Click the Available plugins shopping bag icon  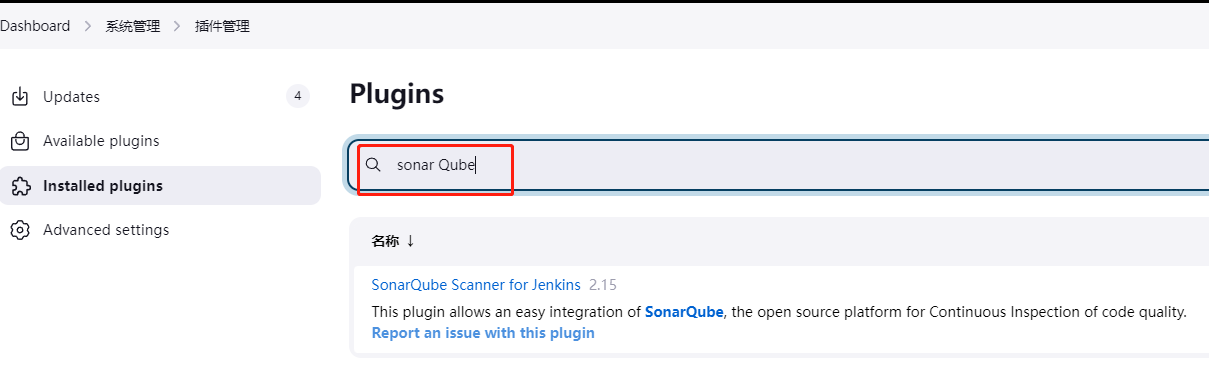pos(20,141)
